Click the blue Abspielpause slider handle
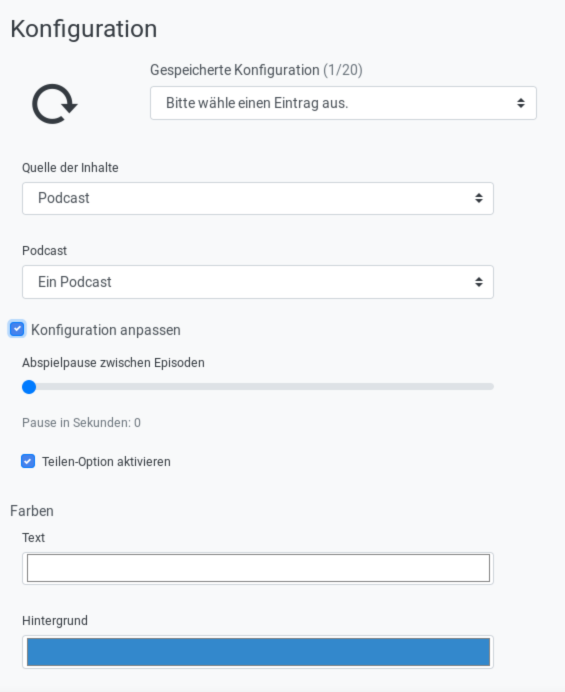The width and height of the screenshot is (565, 692). tap(29, 387)
